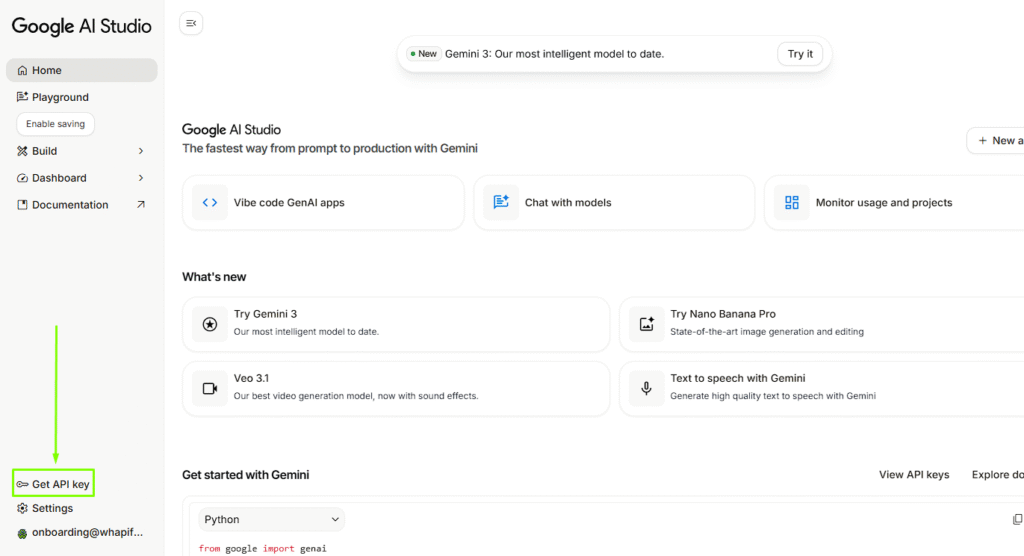1024x556 pixels.
Task: Click the video camera icon on Veo 3.1
Action: [x=210, y=388]
